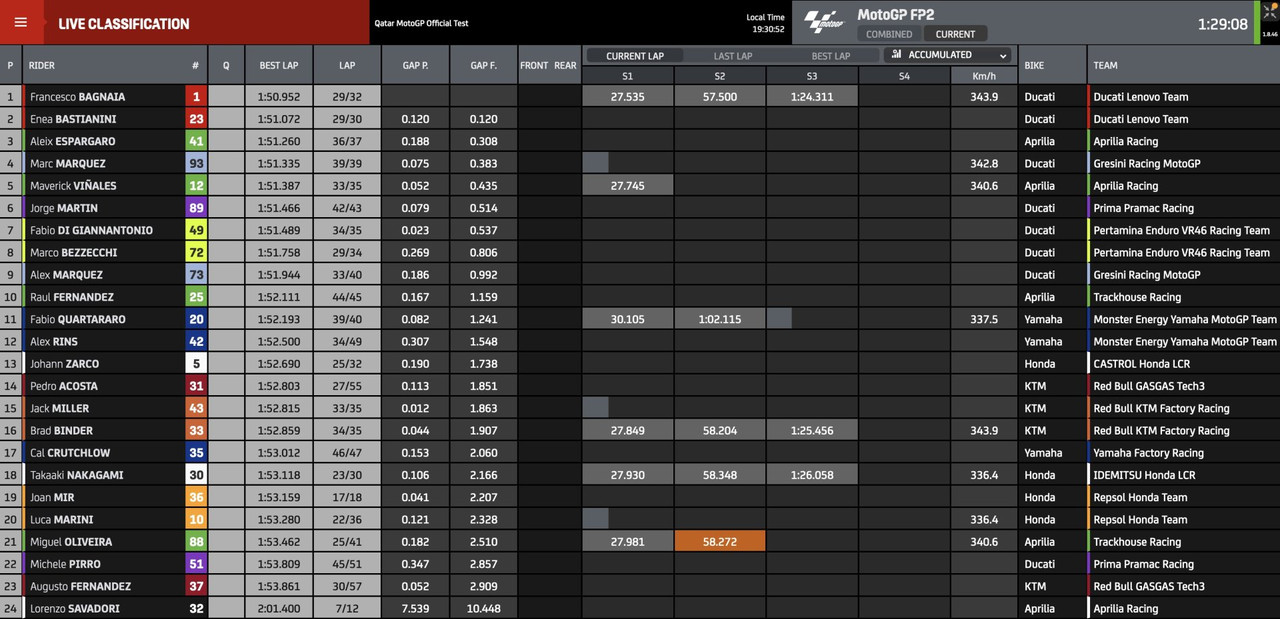
Task: Click Oliveira's green number 88 badge
Action: [196, 541]
